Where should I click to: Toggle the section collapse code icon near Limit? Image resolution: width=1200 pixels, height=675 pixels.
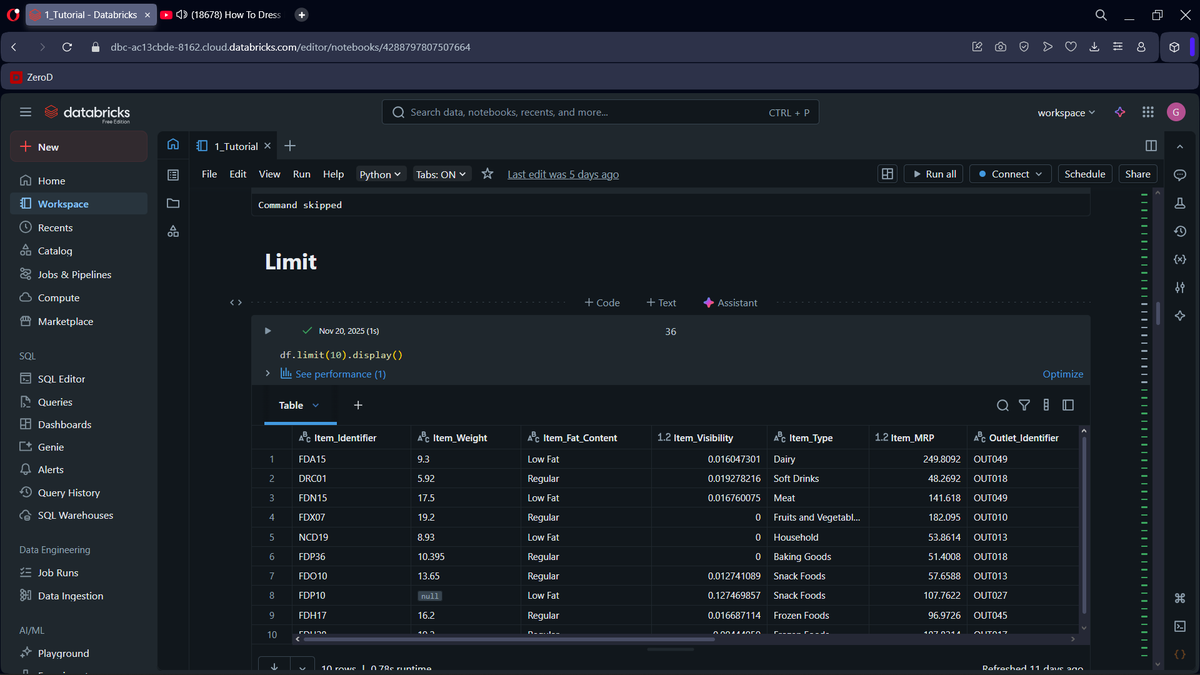(x=236, y=302)
